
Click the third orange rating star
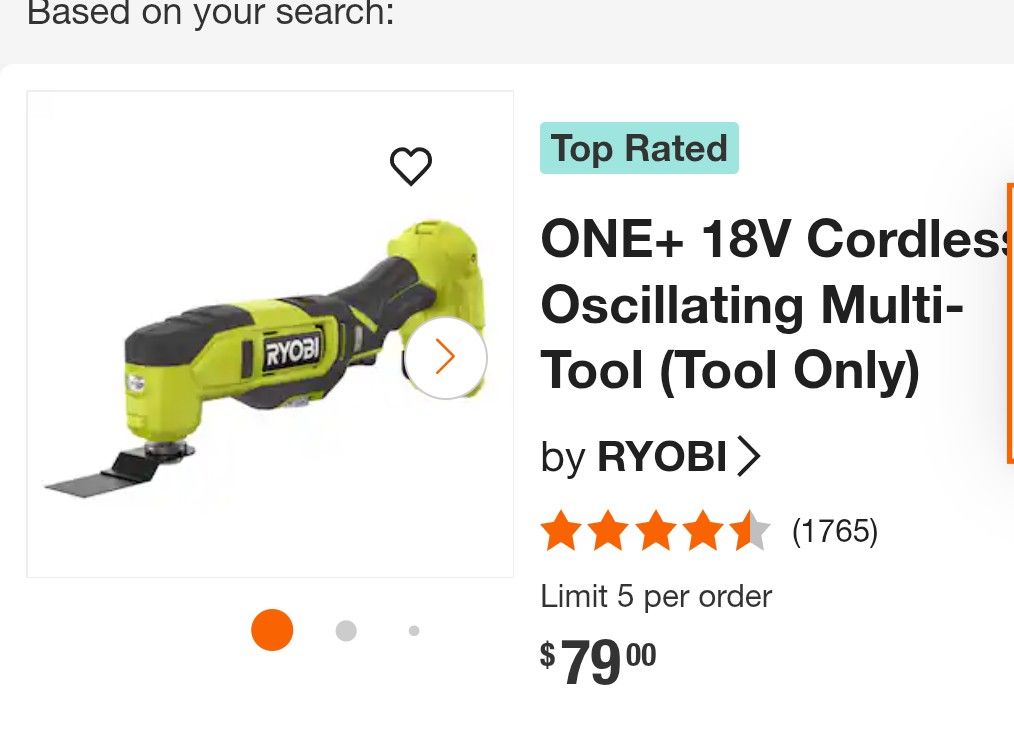(656, 531)
